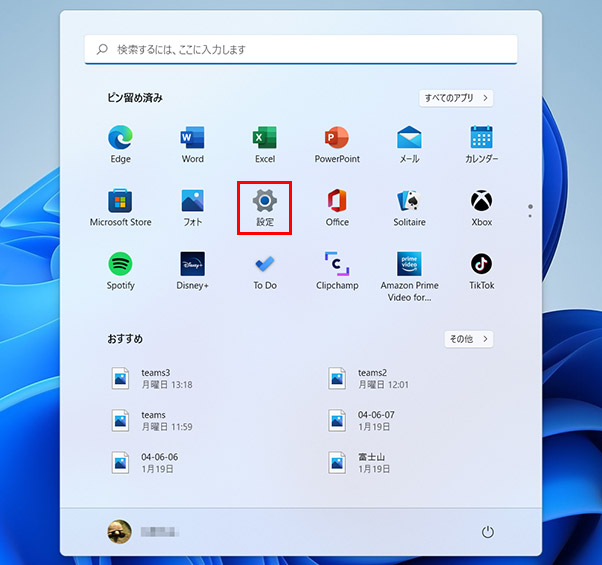602x565 pixels.
Task: Expand その他 (More) recommended items
Action: click(468, 339)
